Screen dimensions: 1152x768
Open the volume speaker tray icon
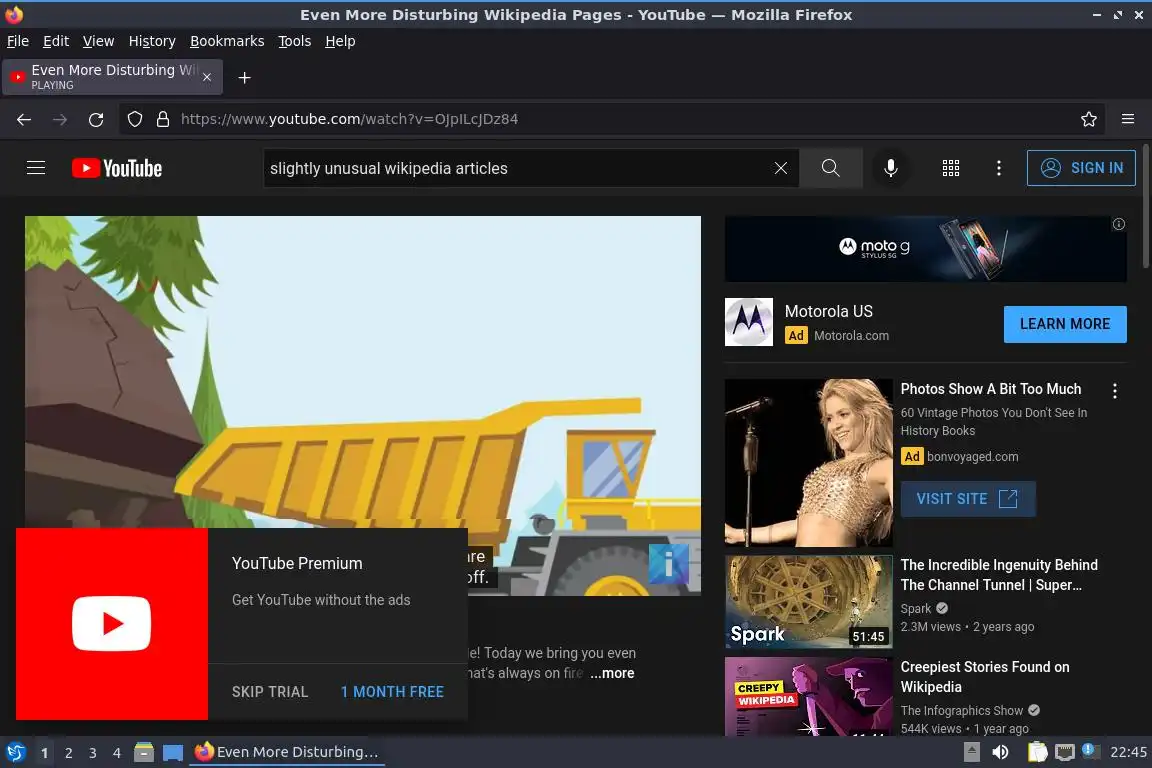[x=1000, y=753]
